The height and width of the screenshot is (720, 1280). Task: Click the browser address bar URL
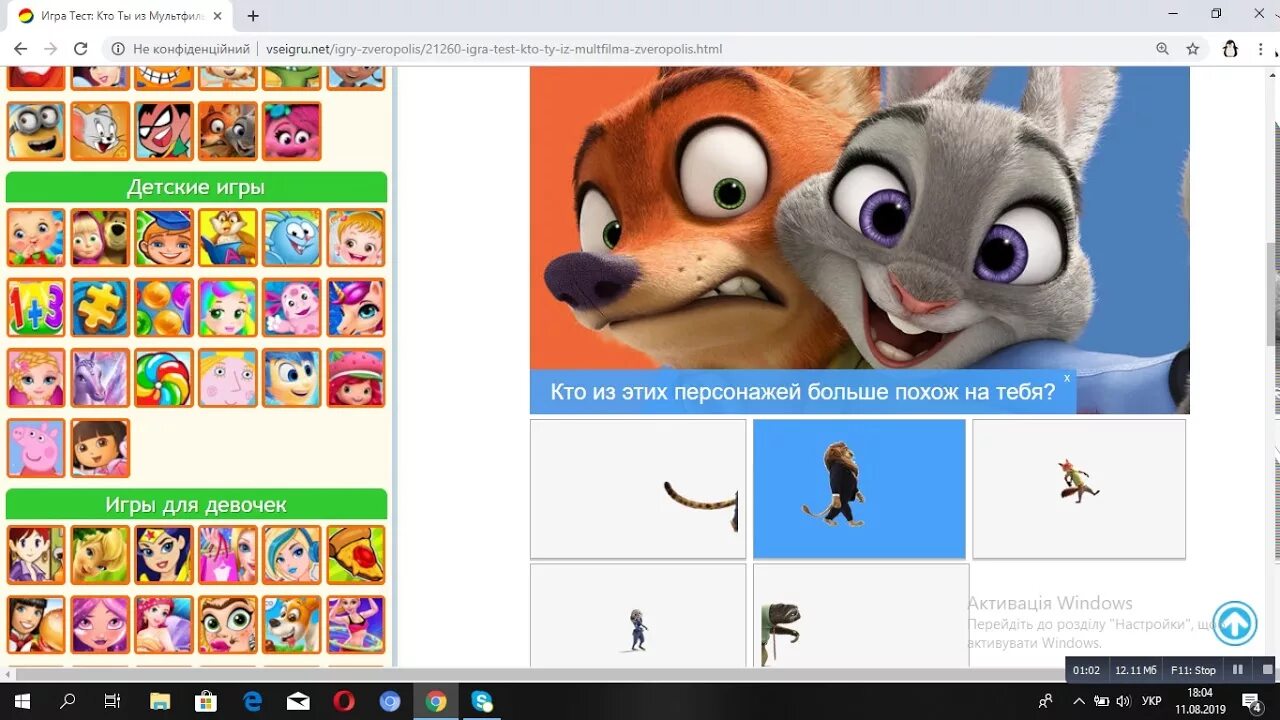(494, 49)
